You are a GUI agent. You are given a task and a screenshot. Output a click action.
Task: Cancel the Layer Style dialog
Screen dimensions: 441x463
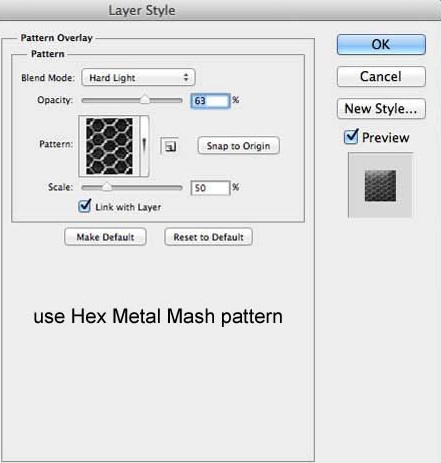[x=381, y=77]
